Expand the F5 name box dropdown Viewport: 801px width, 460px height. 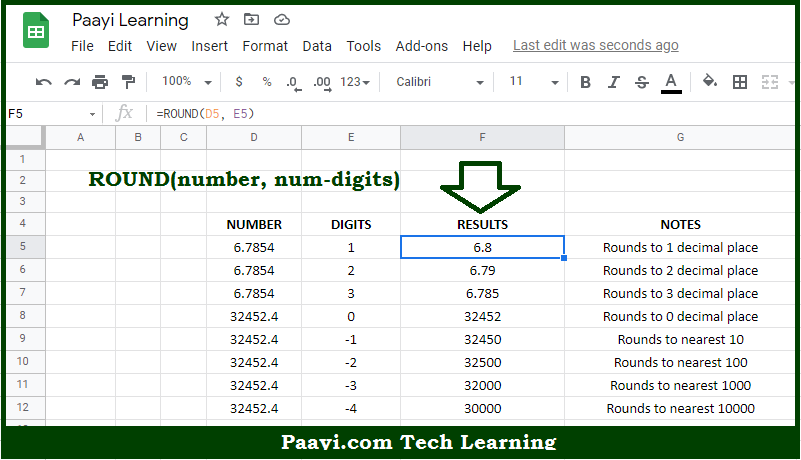(x=92, y=114)
